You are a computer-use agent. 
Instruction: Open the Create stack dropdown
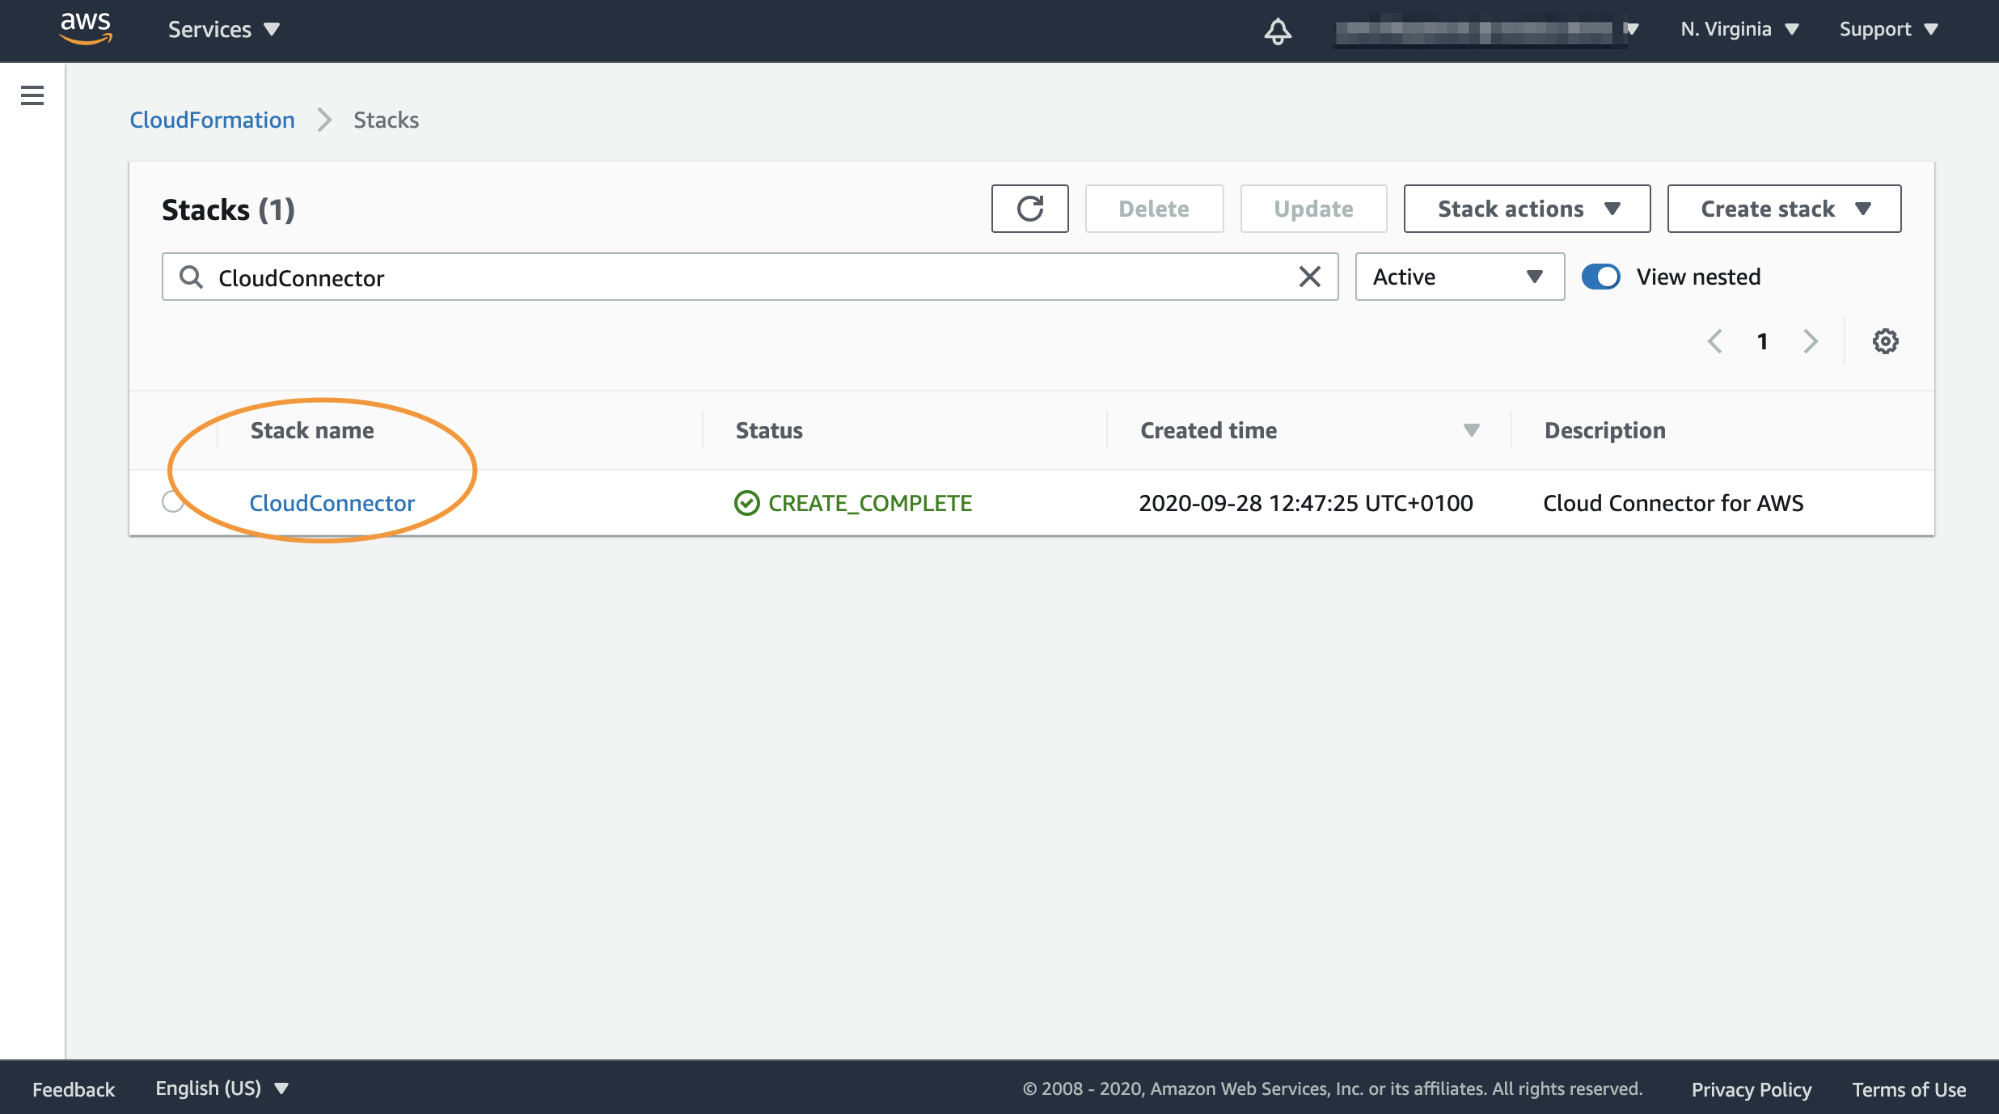pyautogui.click(x=1784, y=208)
